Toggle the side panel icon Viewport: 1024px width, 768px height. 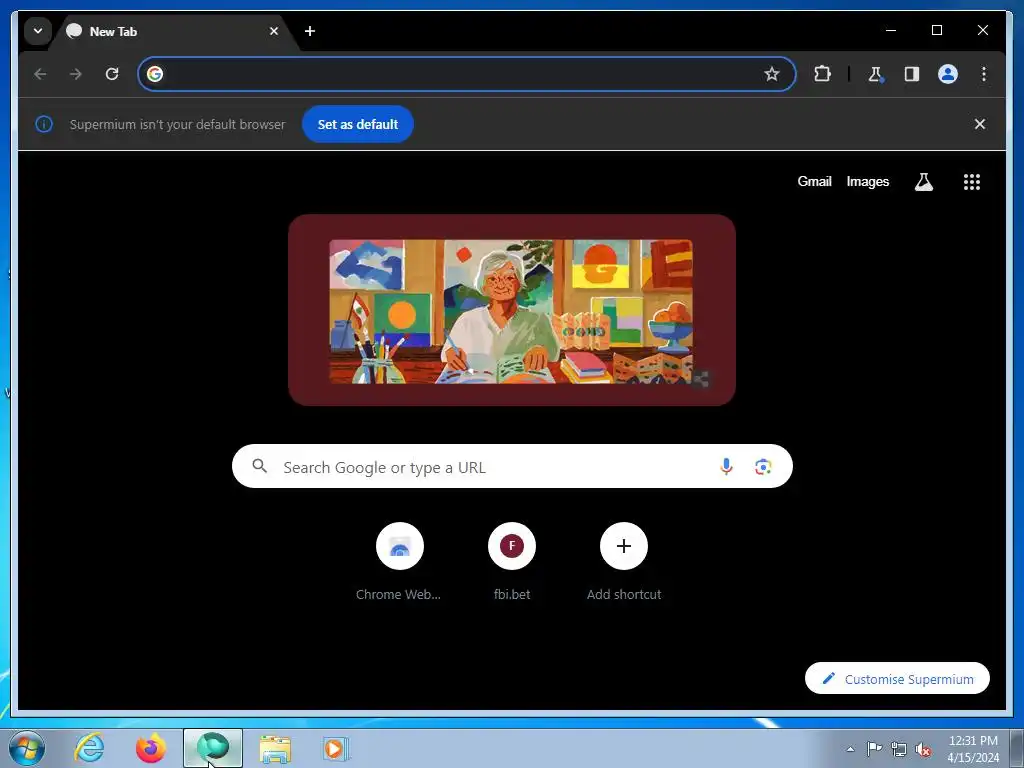click(x=912, y=74)
